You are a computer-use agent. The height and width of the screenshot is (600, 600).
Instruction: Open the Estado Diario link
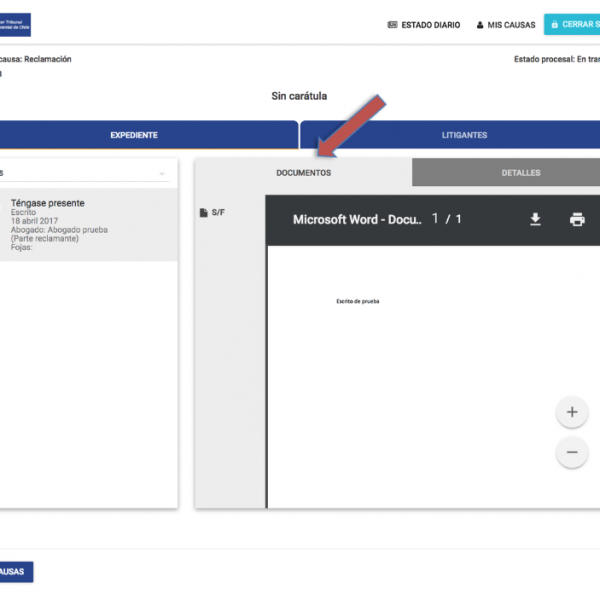pos(430,25)
